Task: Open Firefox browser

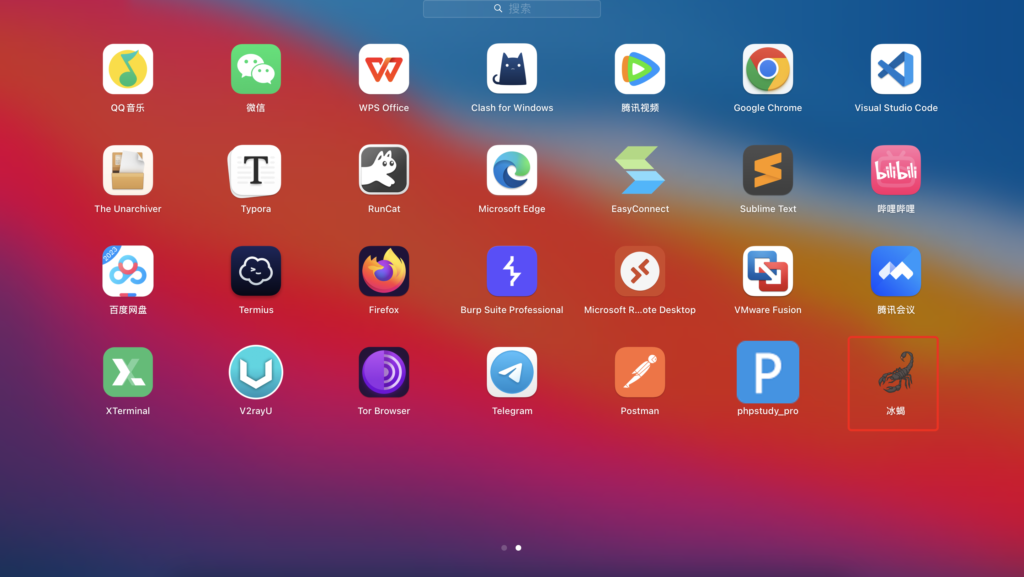Action: 384,272
